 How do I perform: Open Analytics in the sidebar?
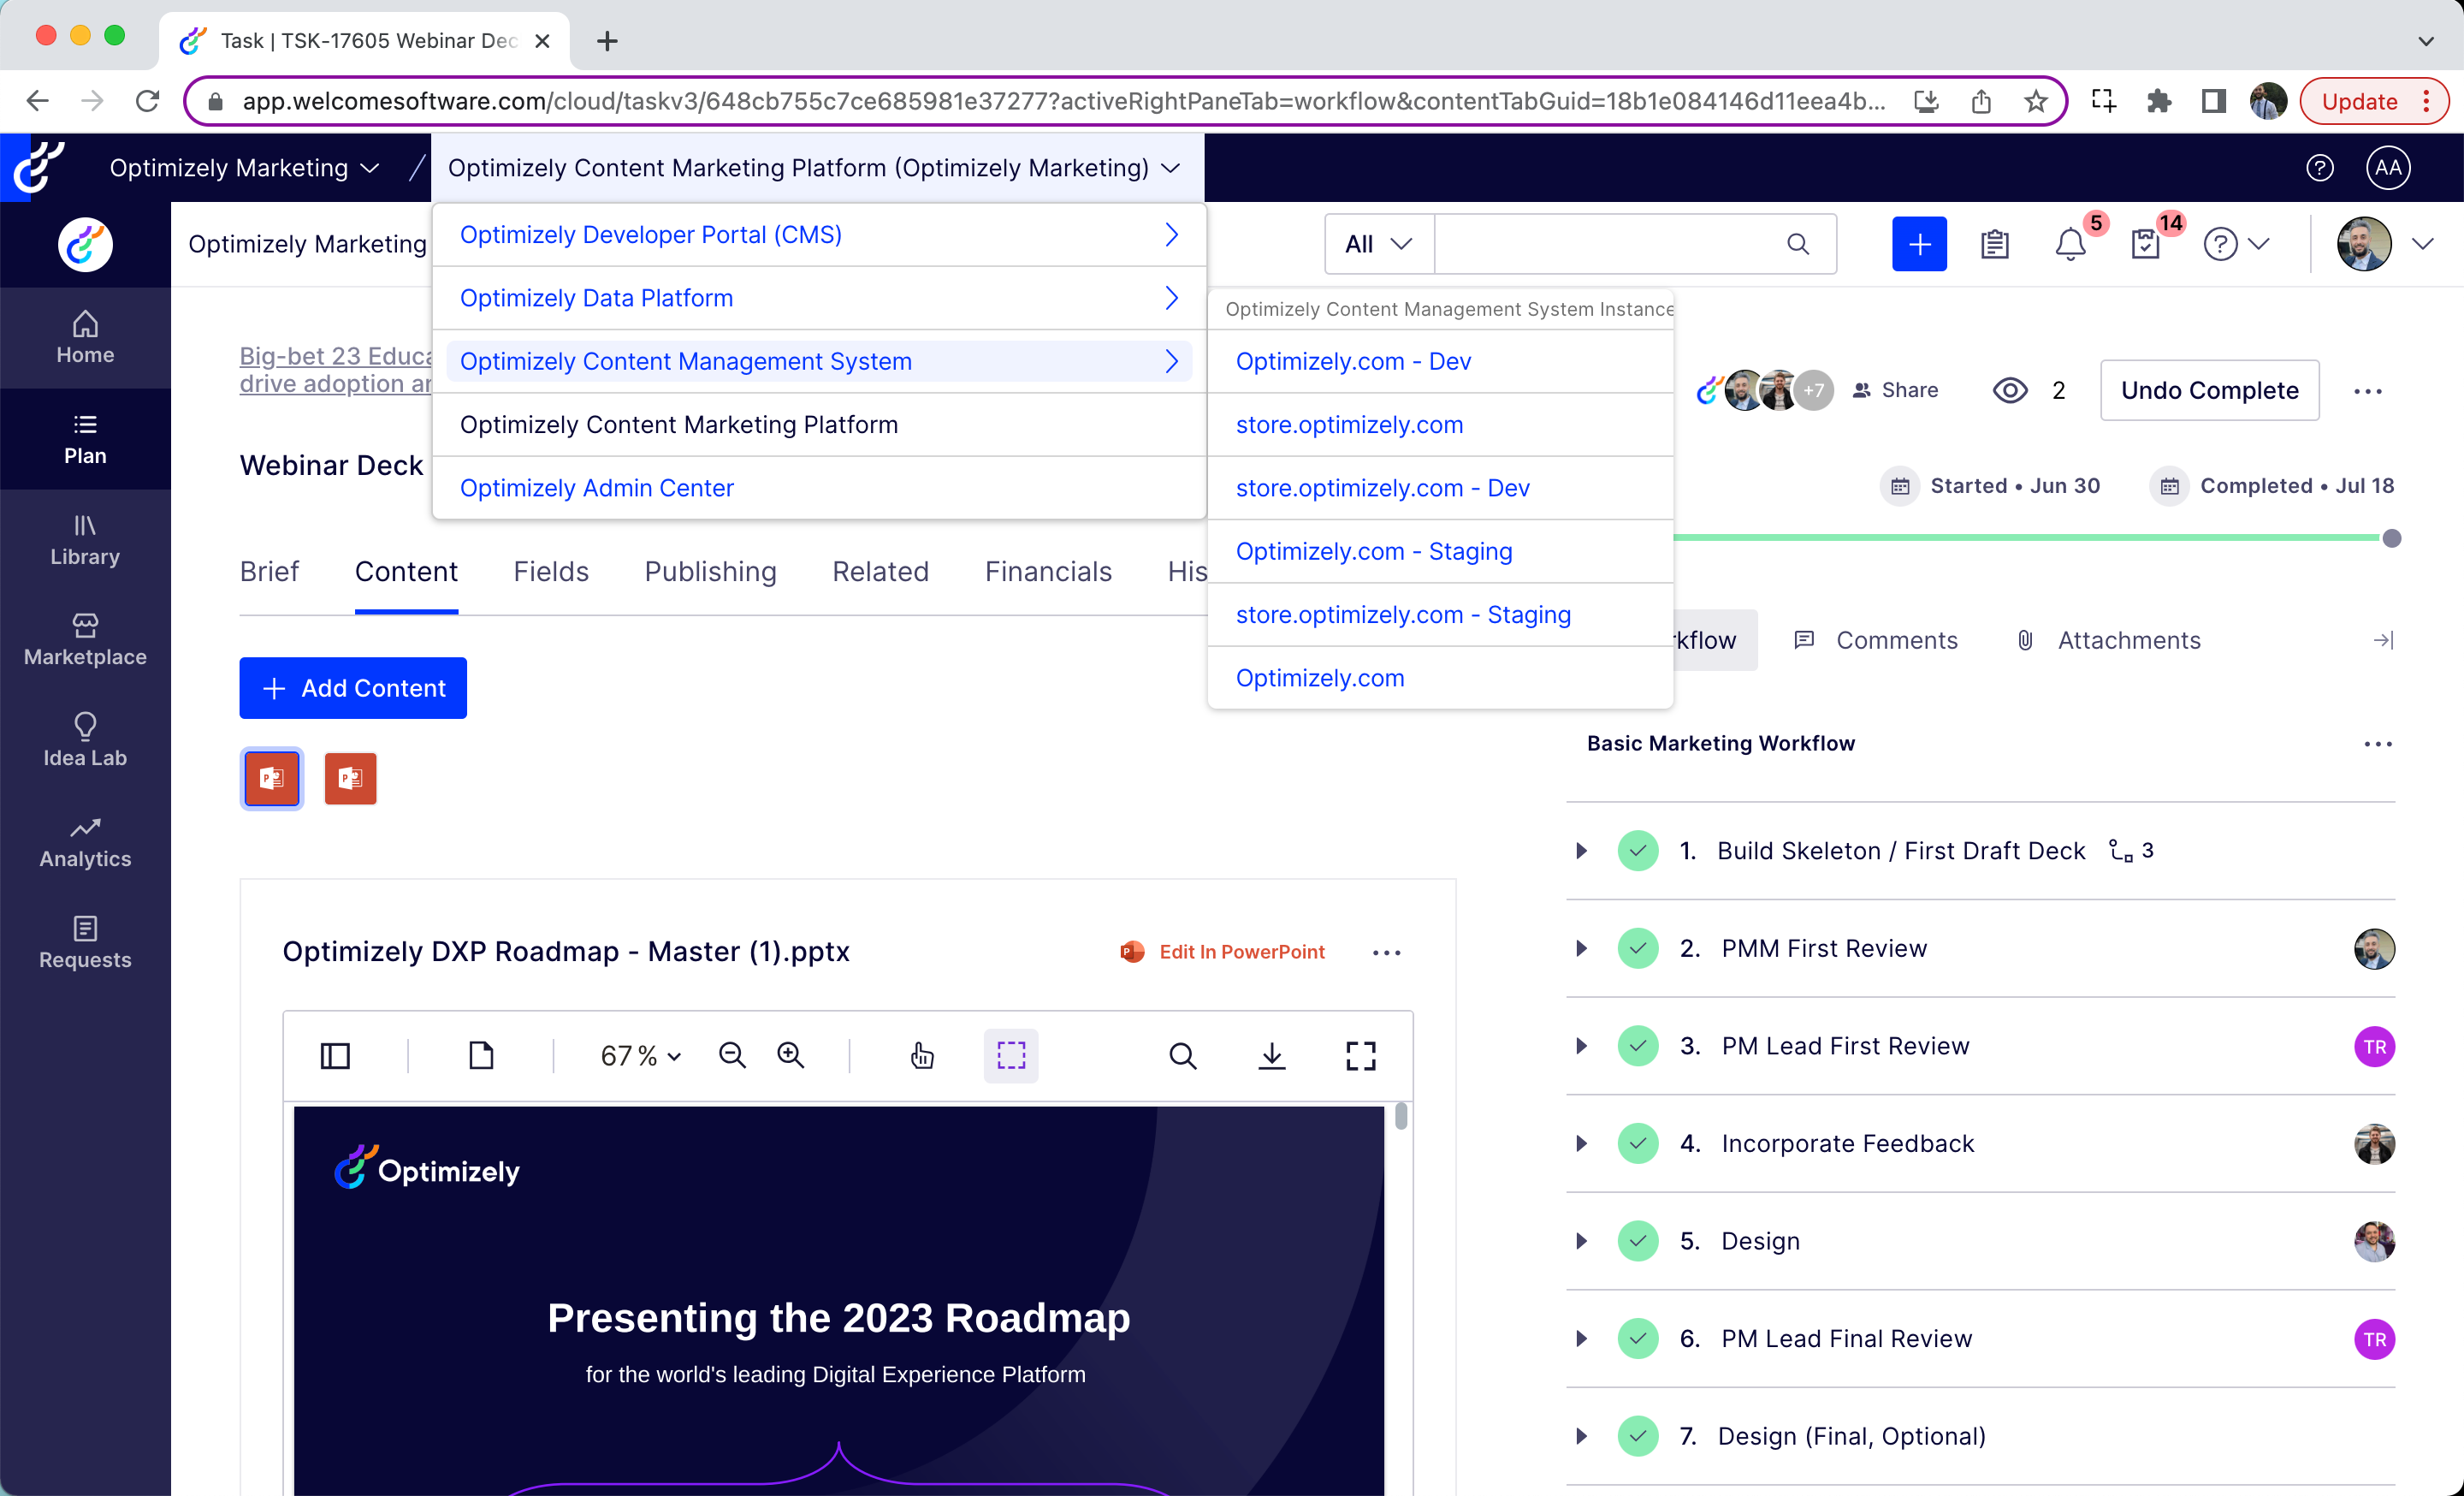(85, 842)
